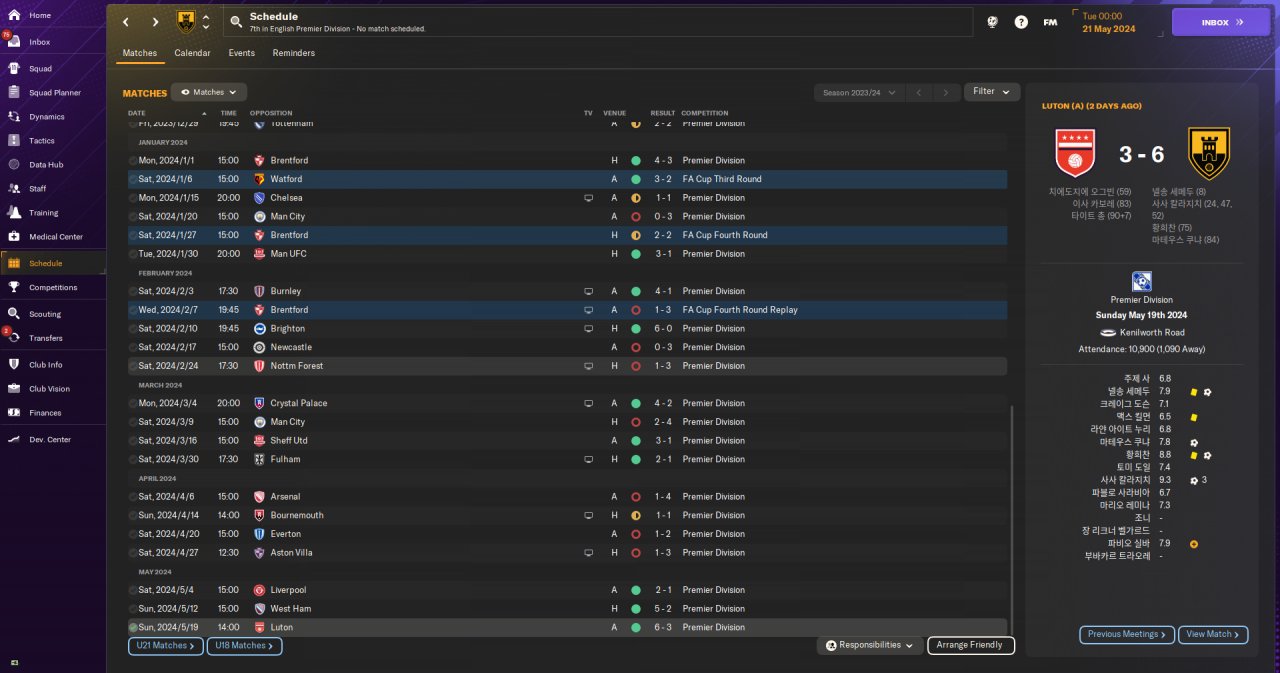1280x673 pixels.
Task: Expand the club switcher up-down arrows
Action: click(x=206, y=22)
